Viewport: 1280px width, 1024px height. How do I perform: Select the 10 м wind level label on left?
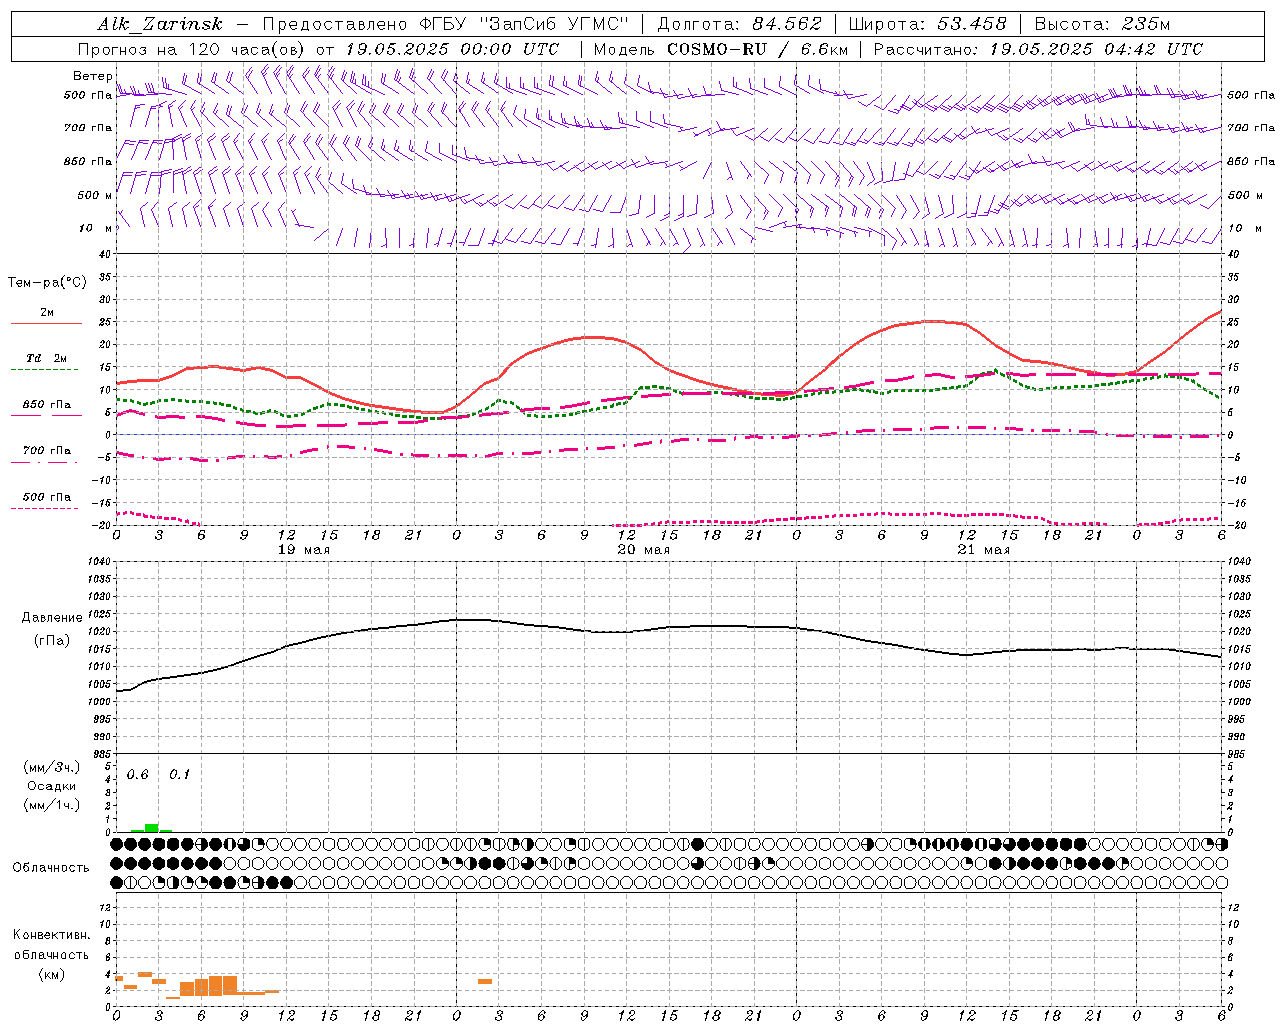tap(95, 228)
